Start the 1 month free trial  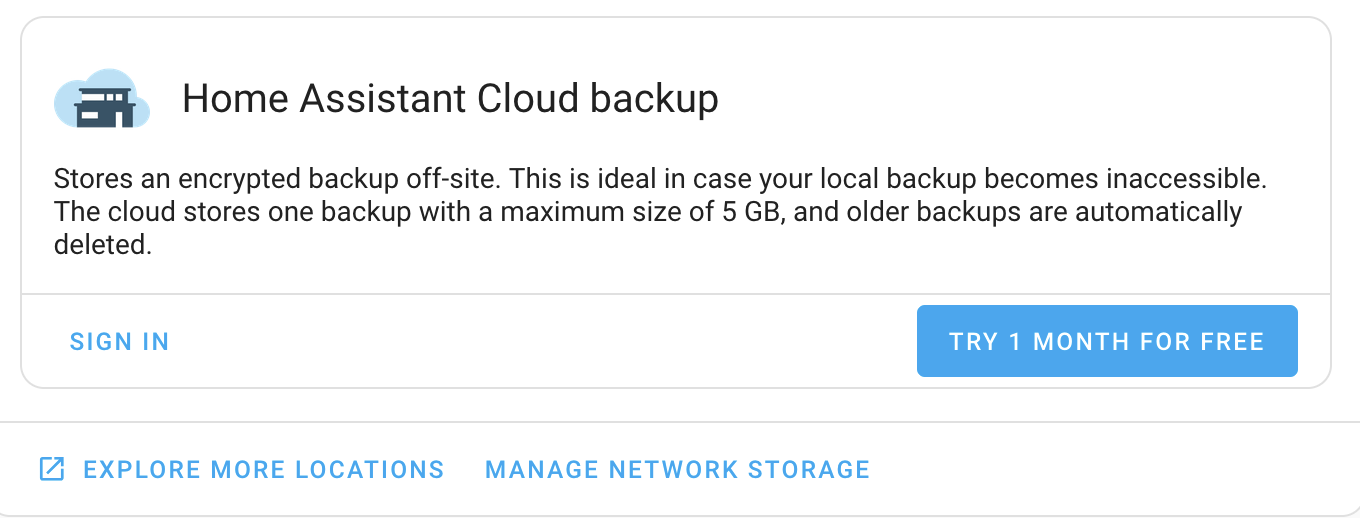click(1107, 341)
